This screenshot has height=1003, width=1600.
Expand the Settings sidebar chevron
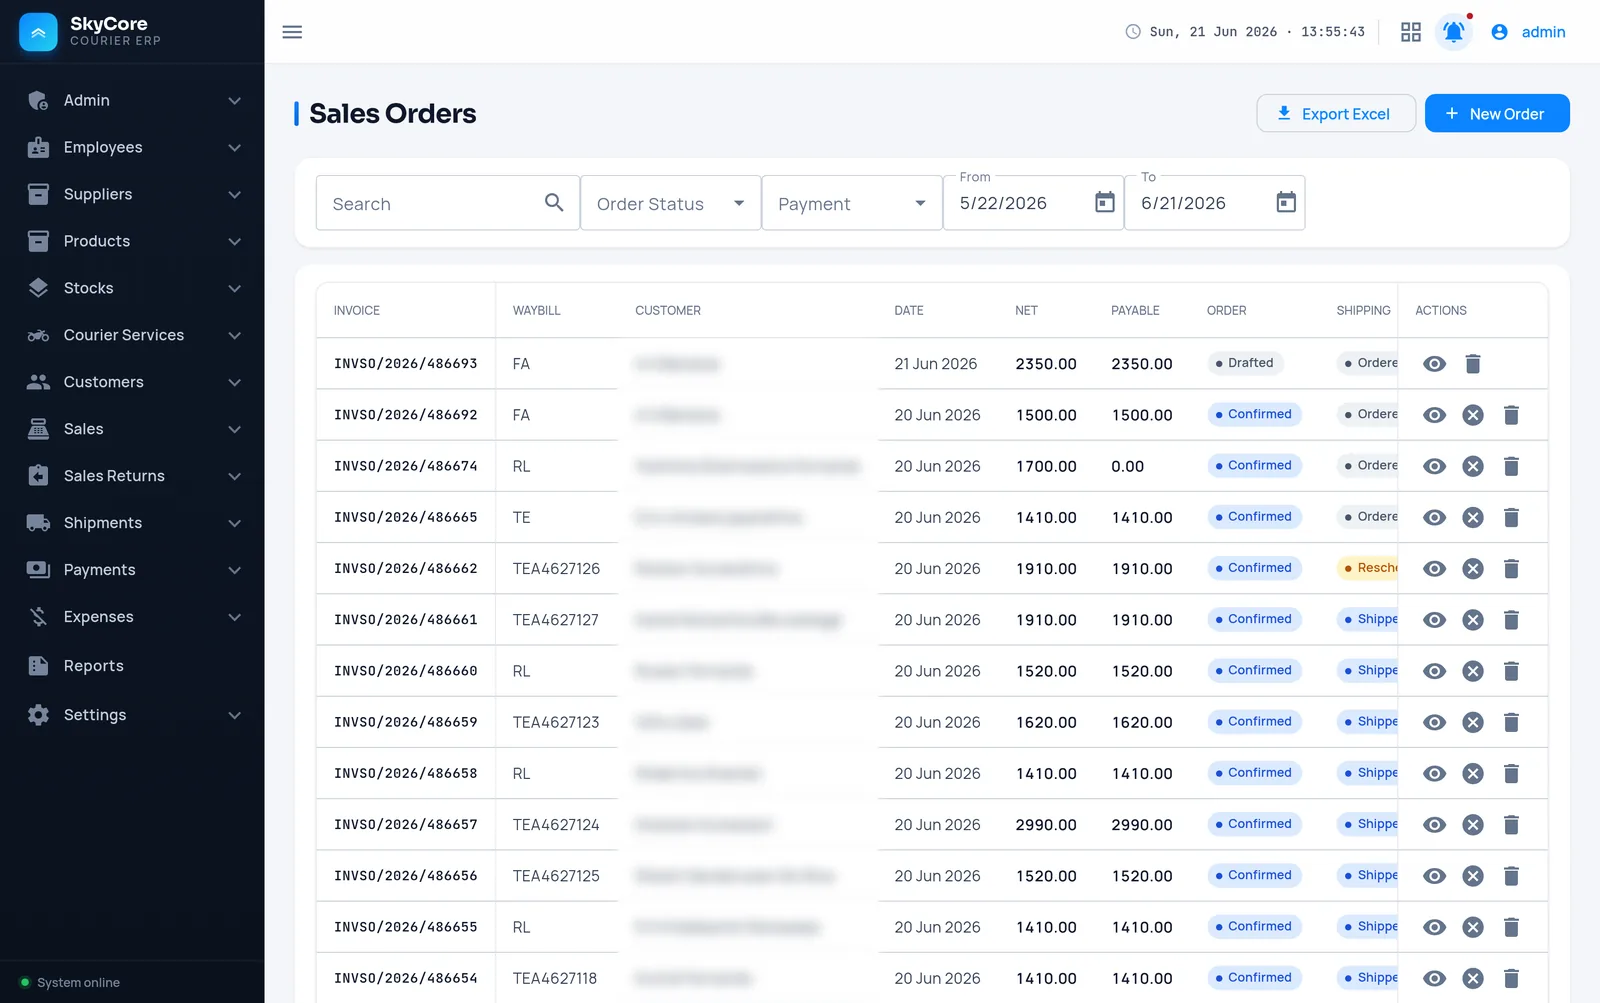point(234,715)
